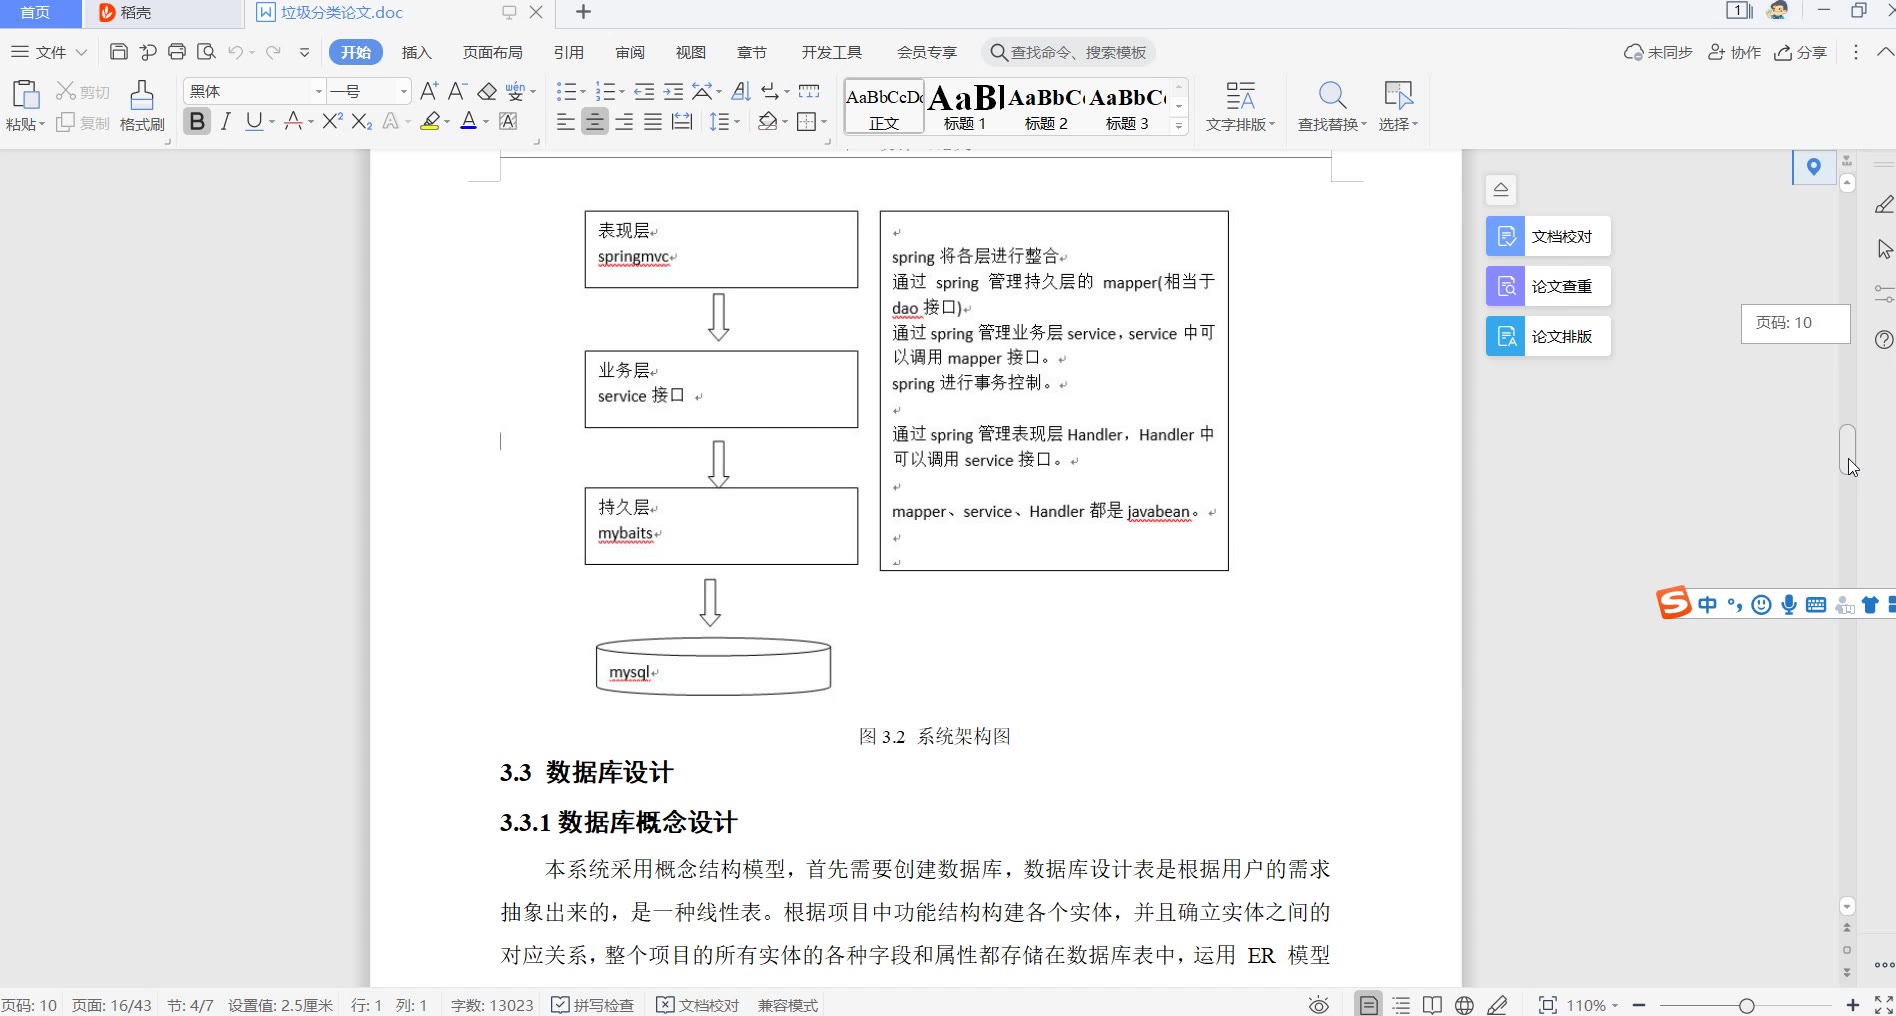The height and width of the screenshot is (1016, 1896).
Task: Open bullets list dropdown
Action: pyautogui.click(x=583, y=91)
